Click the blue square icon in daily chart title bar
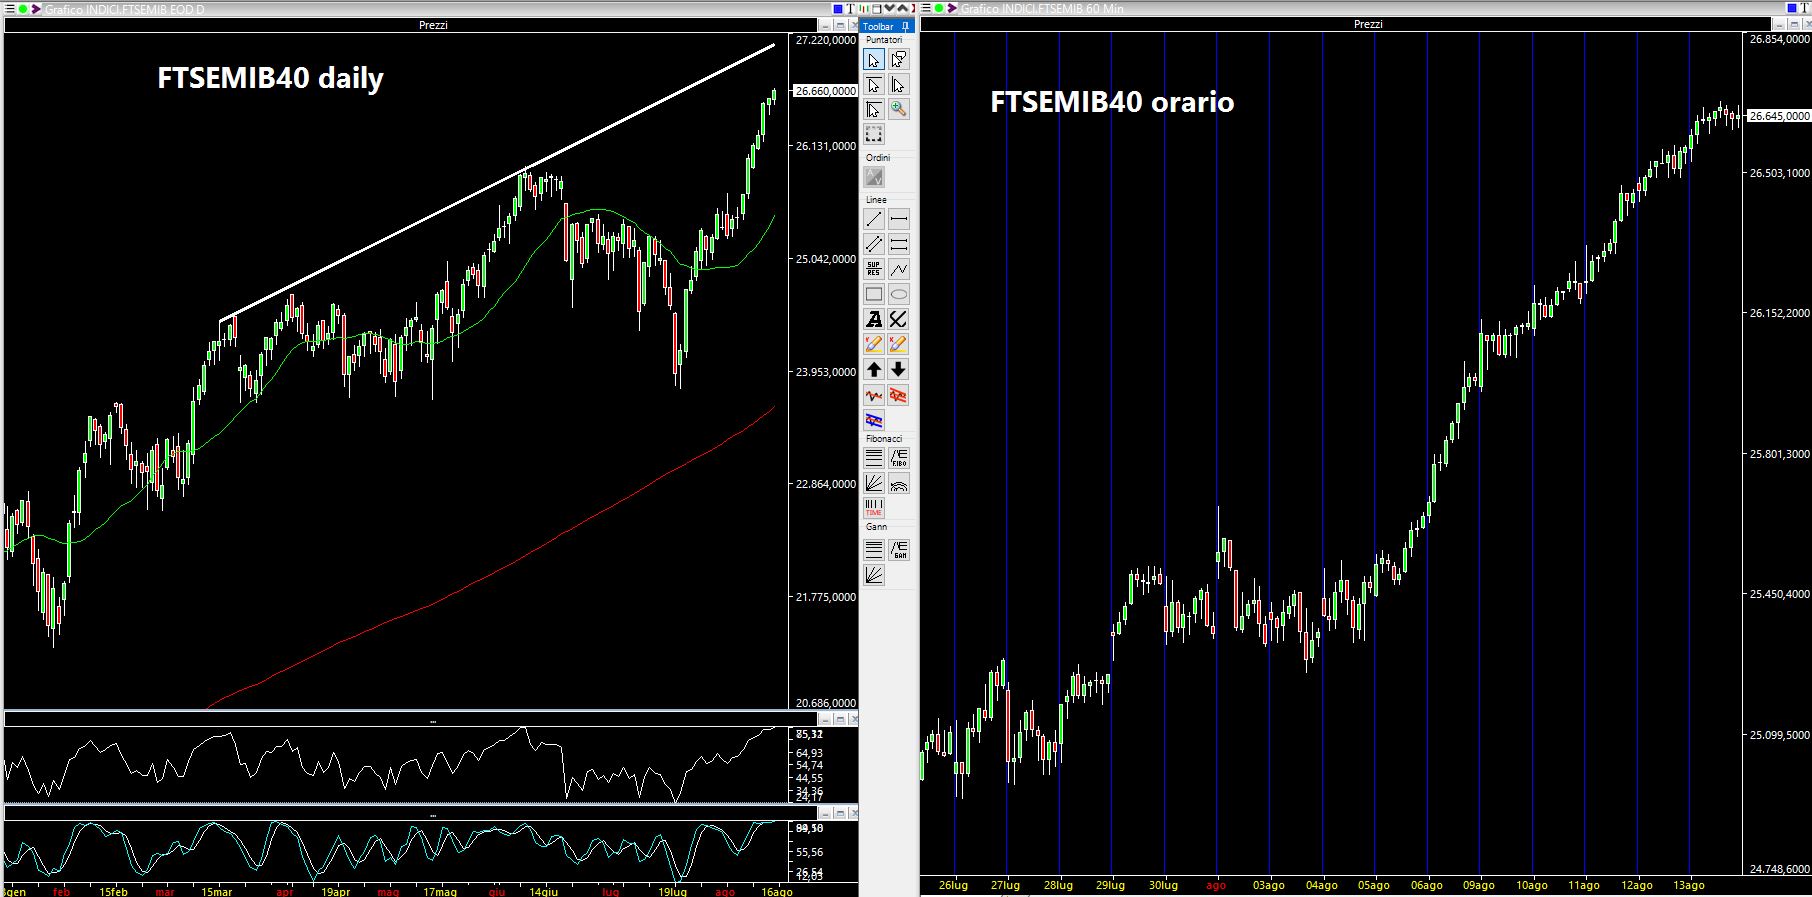 (x=838, y=8)
